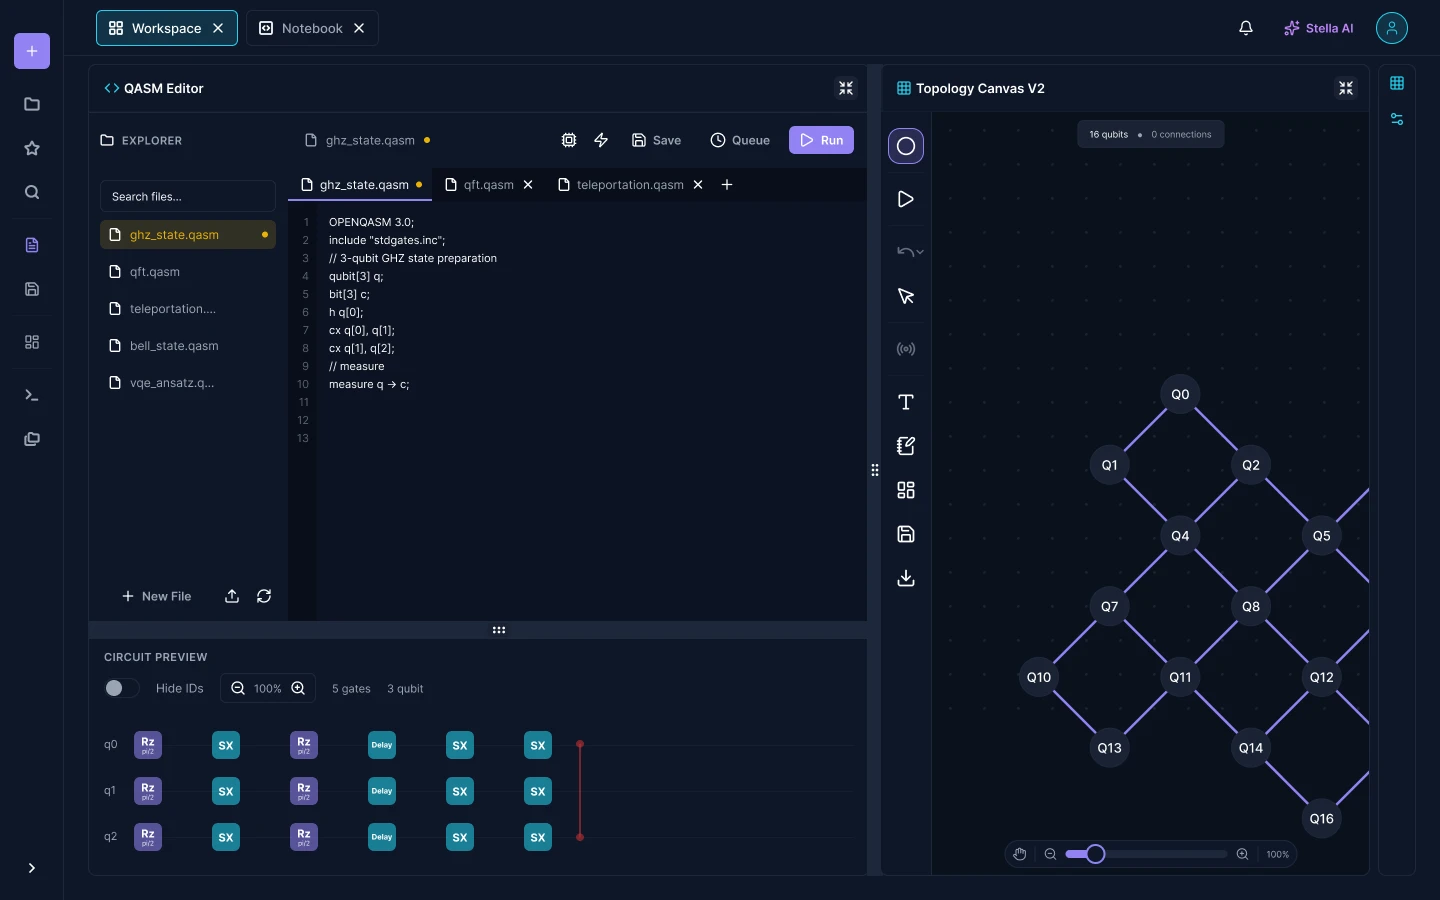Search files input in Explorer
The width and height of the screenshot is (1440, 900).
click(188, 196)
